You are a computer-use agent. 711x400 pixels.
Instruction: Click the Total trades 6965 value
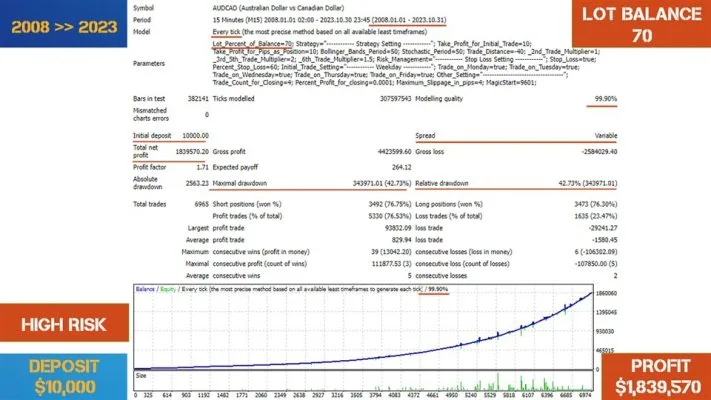point(201,205)
